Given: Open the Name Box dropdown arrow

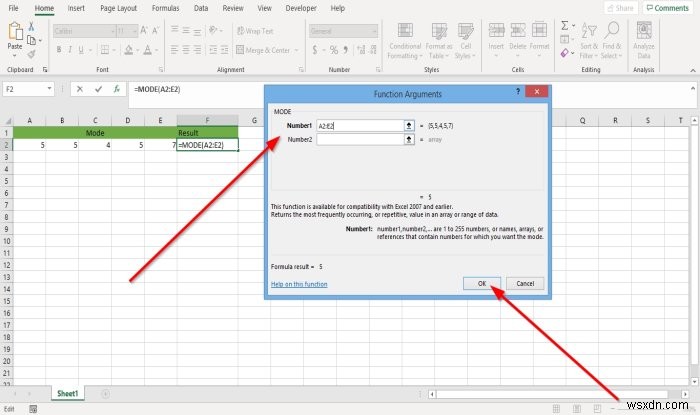Looking at the screenshot, I should (x=49, y=89).
